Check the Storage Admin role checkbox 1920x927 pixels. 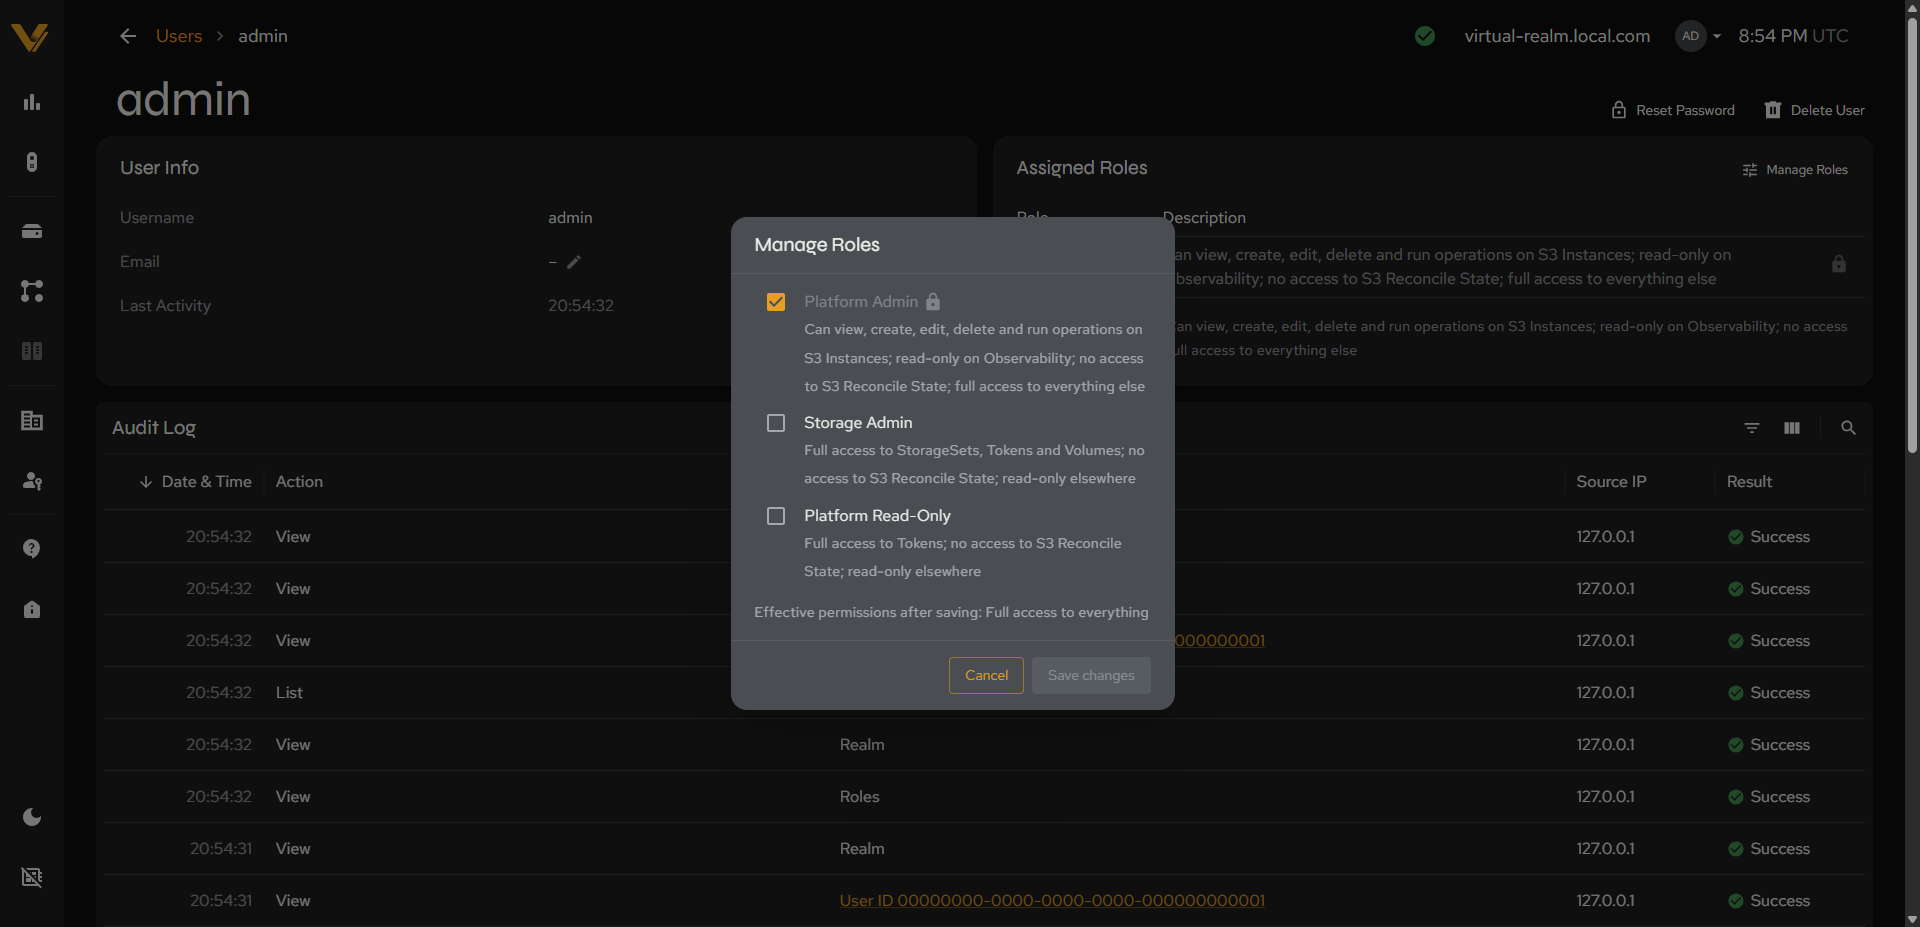click(776, 423)
